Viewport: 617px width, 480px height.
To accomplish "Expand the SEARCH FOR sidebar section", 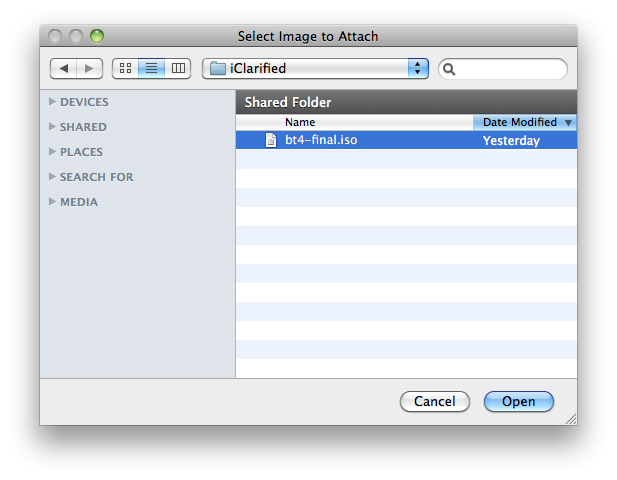I will [52, 177].
